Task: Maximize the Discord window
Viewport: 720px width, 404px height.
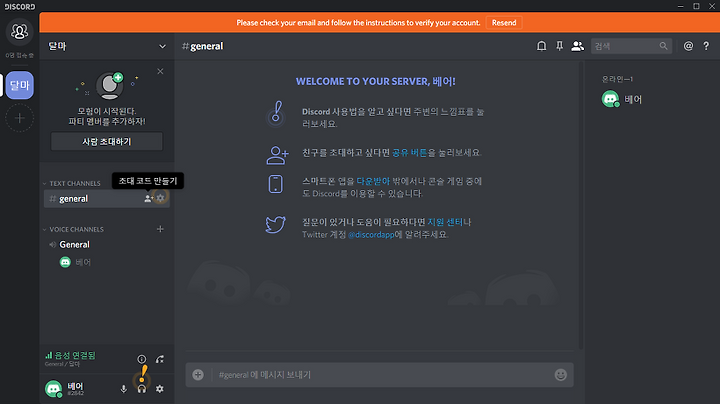Action: point(696,6)
